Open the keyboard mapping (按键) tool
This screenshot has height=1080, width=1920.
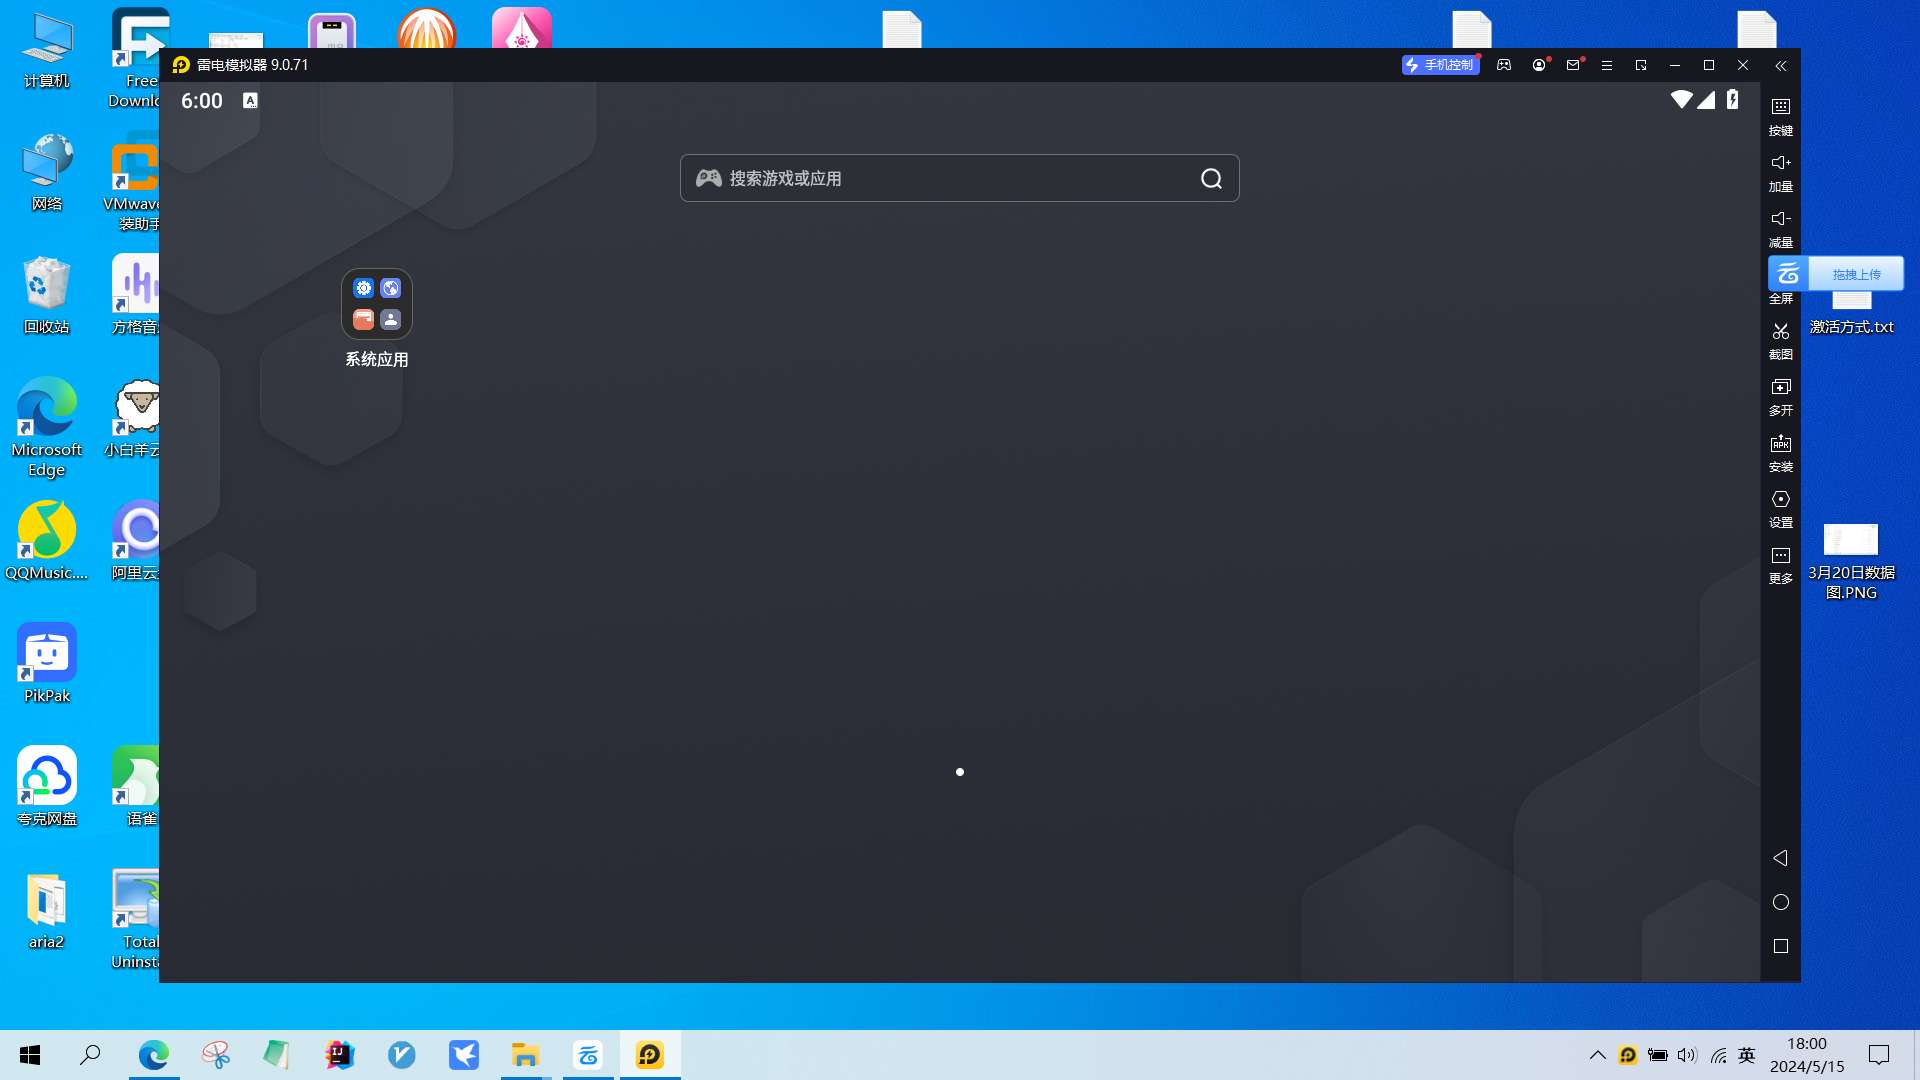[1780, 107]
